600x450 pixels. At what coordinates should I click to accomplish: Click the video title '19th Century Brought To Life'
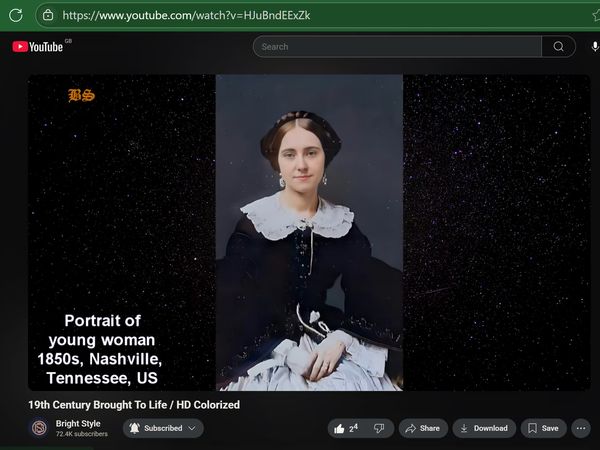coord(134,405)
